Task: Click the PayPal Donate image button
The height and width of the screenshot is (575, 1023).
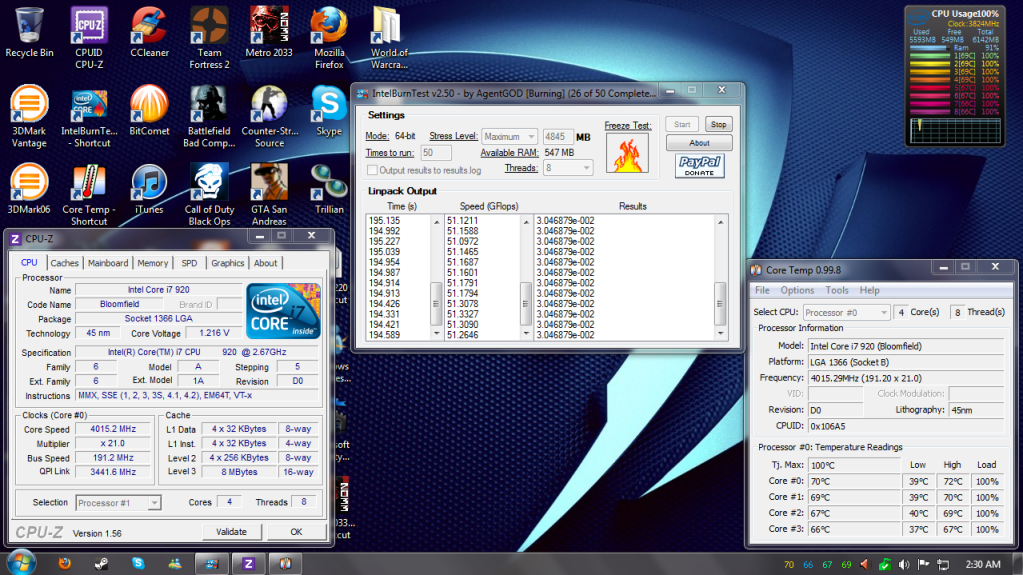Action: (x=699, y=166)
